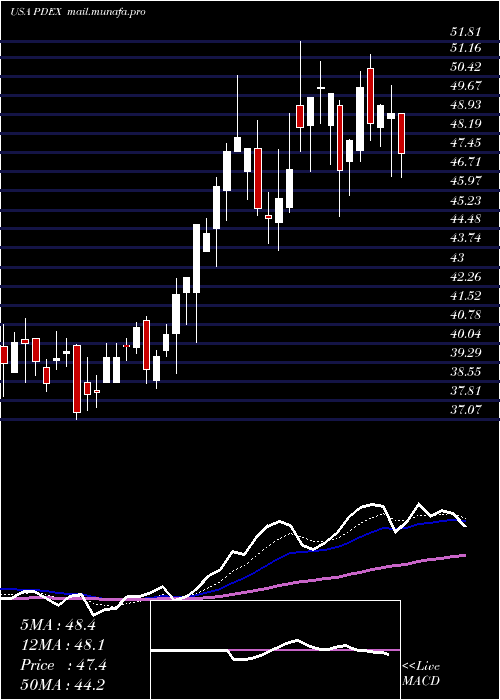
Task: Click the 51.16 price axis label
Action: pyautogui.click(x=465, y=48)
